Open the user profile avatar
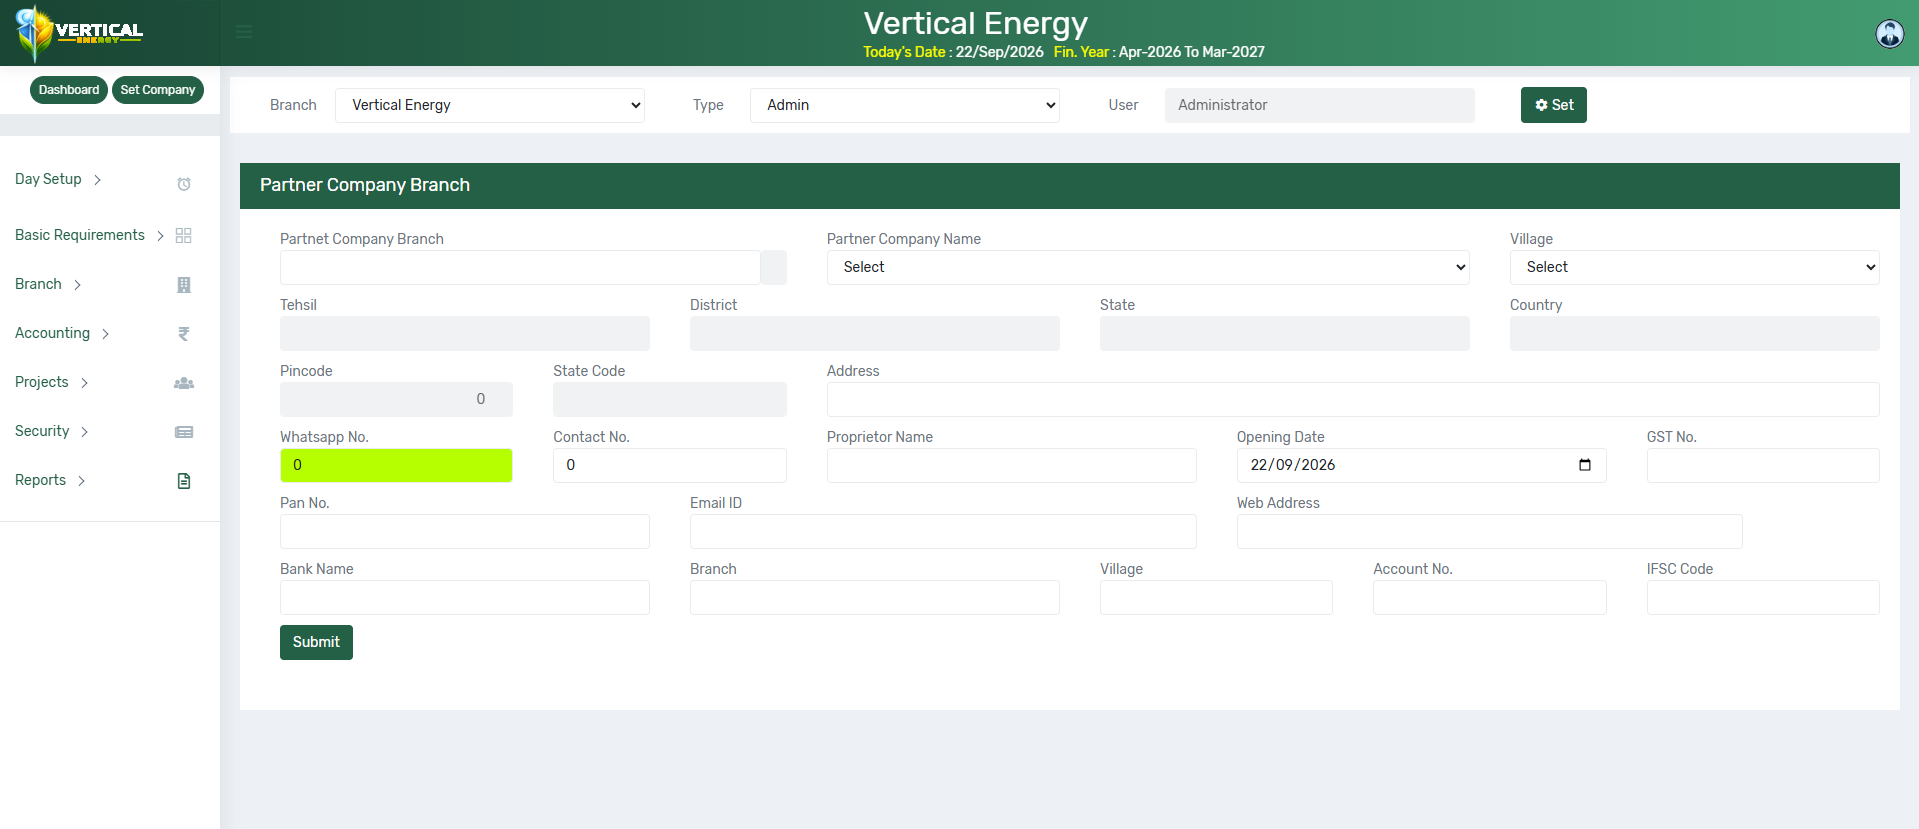1919x829 pixels. click(1889, 33)
